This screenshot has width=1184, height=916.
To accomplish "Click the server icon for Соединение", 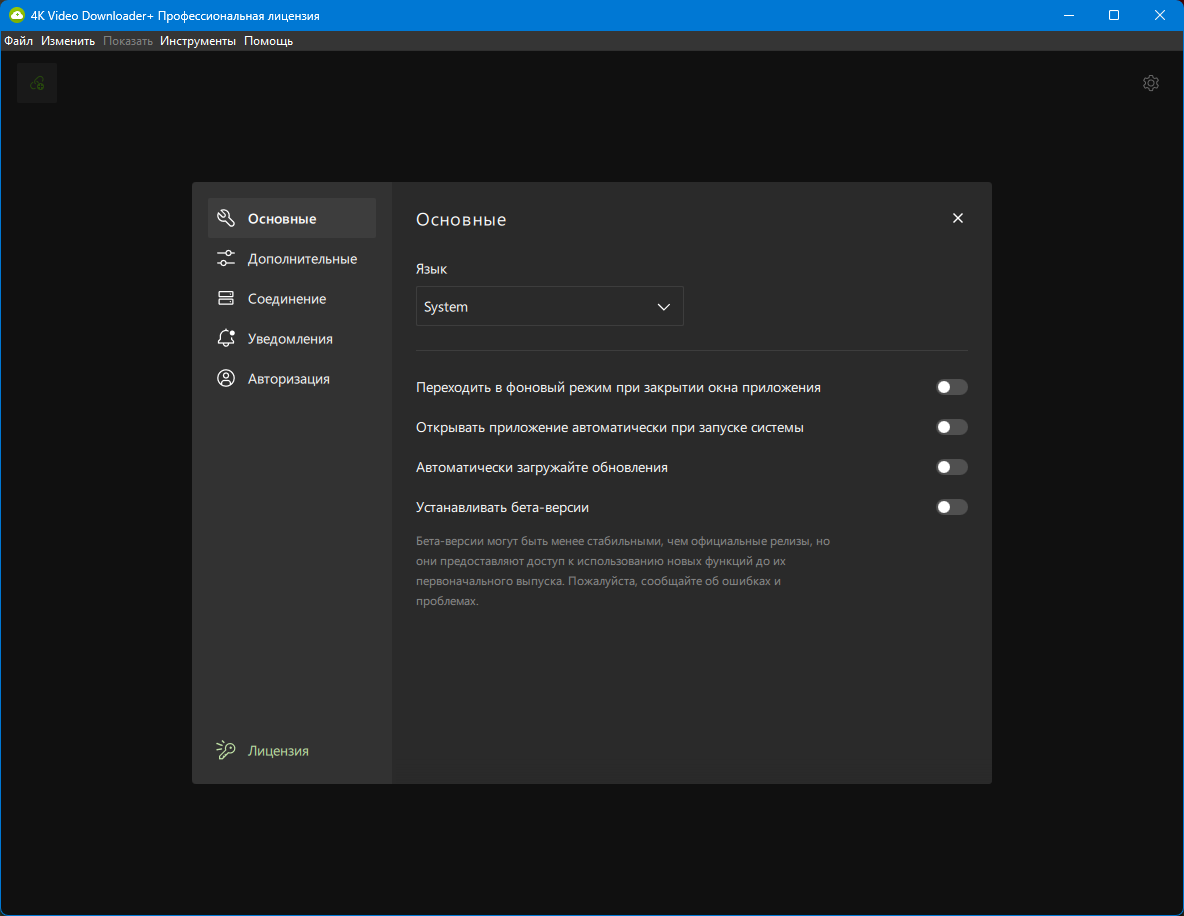I will 226,298.
